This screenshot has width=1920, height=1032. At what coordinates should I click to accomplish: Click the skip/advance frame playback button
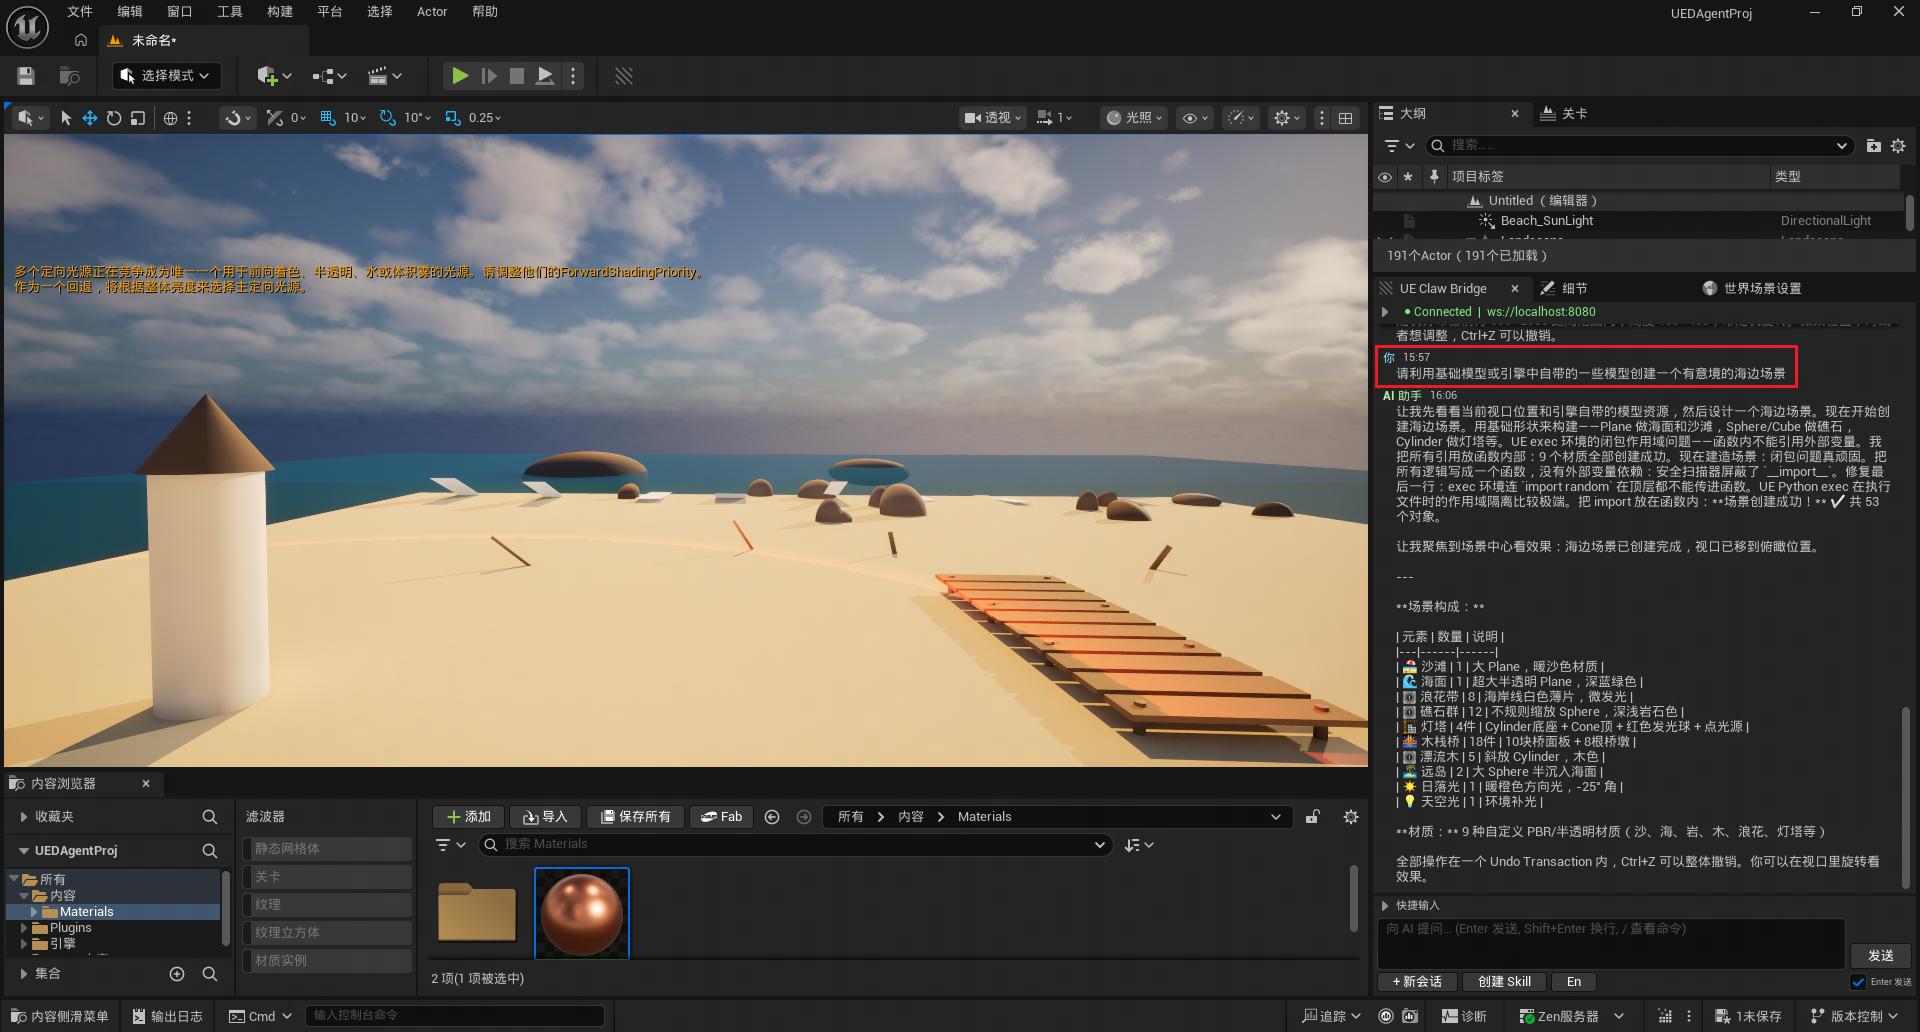pos(489,76)
